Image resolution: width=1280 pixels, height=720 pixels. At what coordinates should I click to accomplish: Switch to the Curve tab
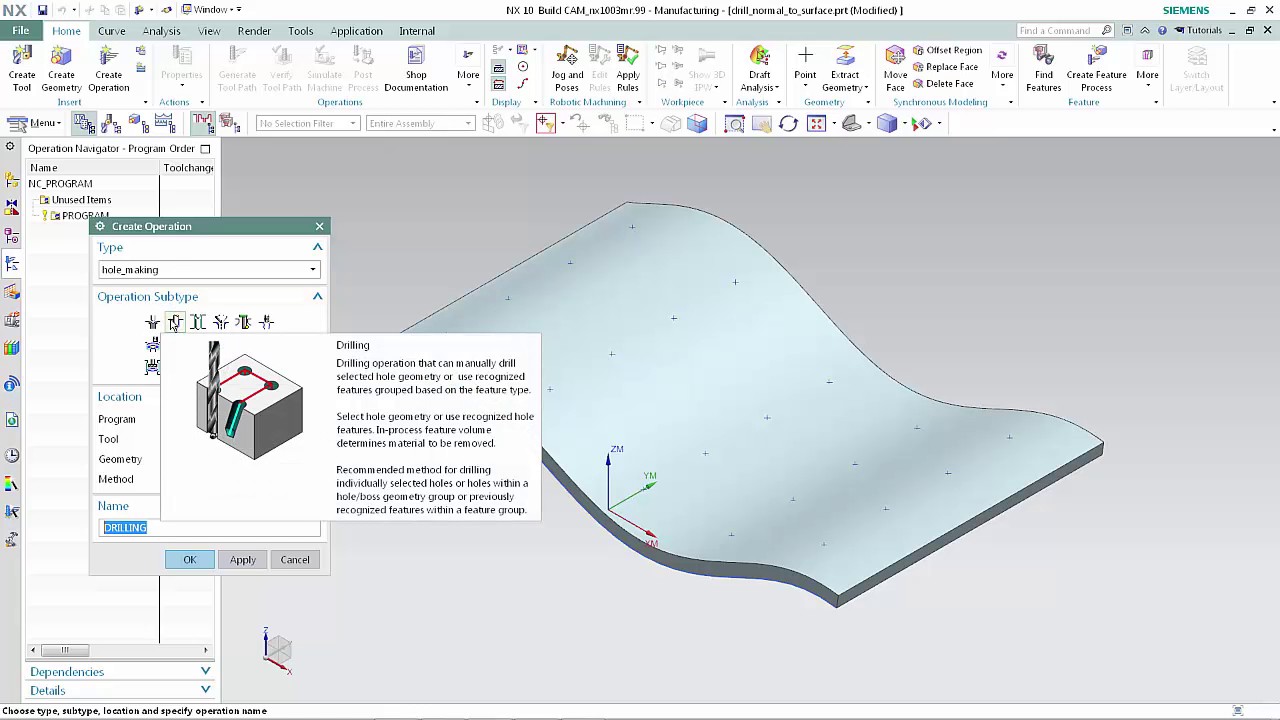coord(111,31)
